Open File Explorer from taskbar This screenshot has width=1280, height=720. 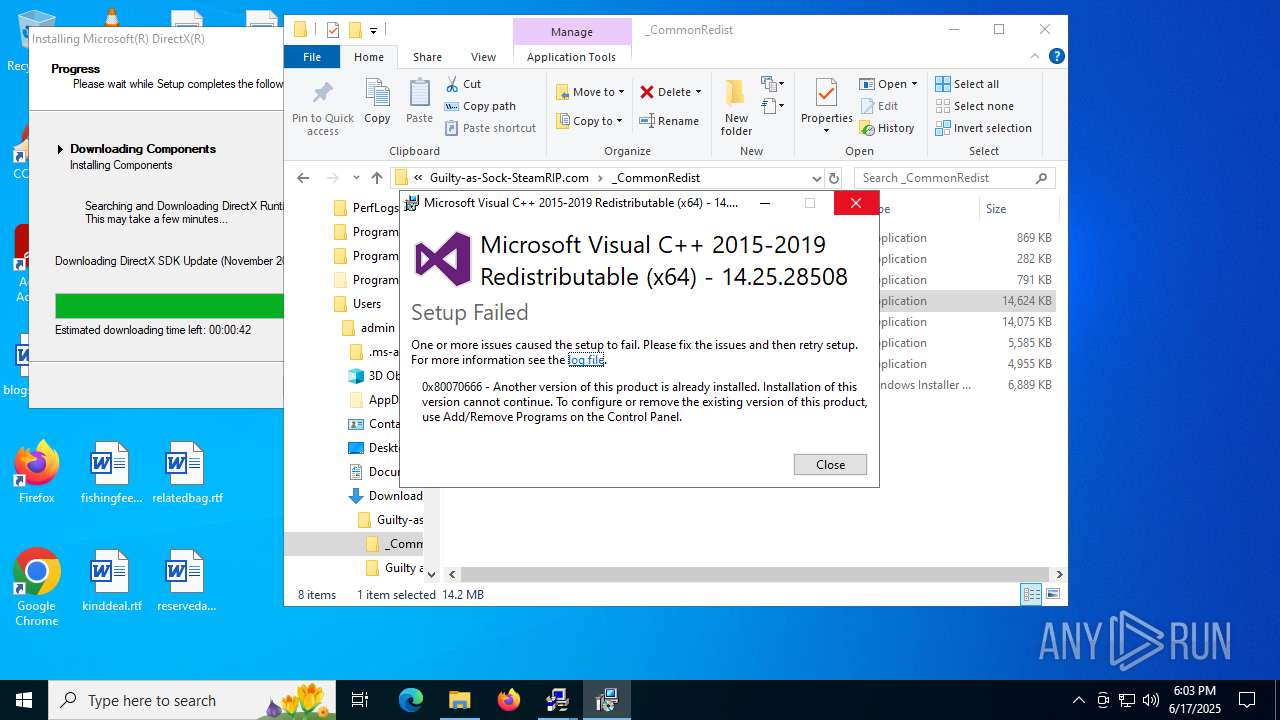pyautogui.click(x=459, y=700)
